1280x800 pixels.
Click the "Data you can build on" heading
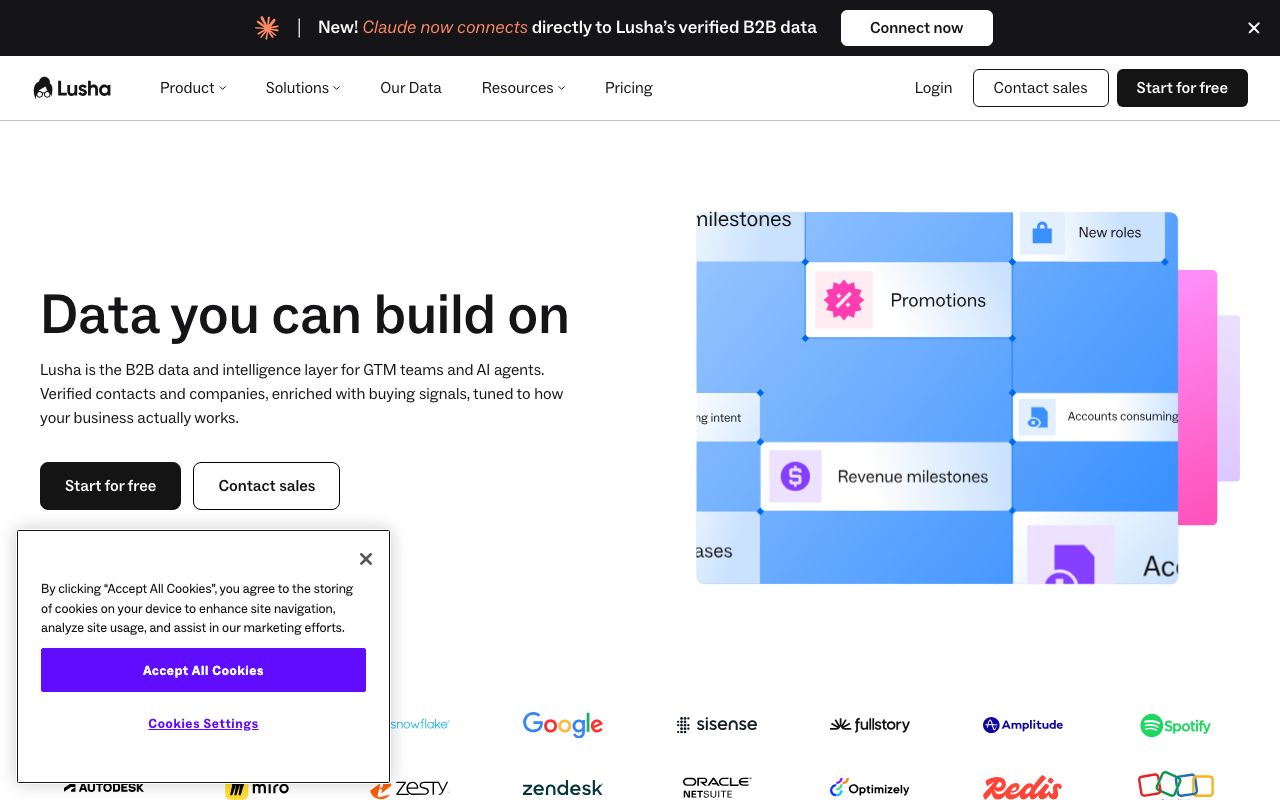305,314
